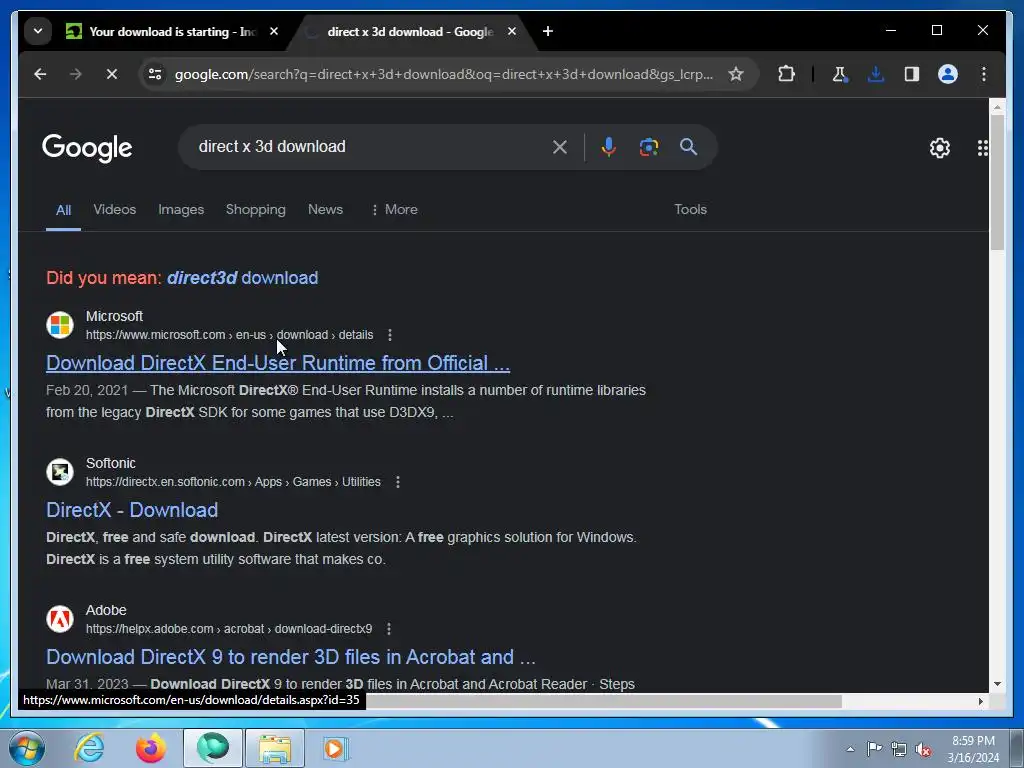Go back with the browser back arrow
Image resolution: width=1024 pixels, height=768 pixels.
pos(40,74)
